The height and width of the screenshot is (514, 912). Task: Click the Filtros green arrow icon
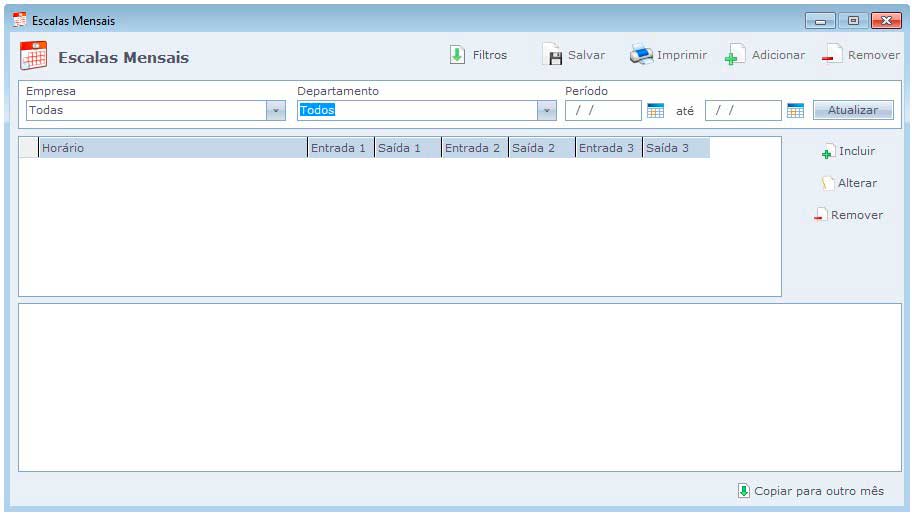(x=457, y=56)
